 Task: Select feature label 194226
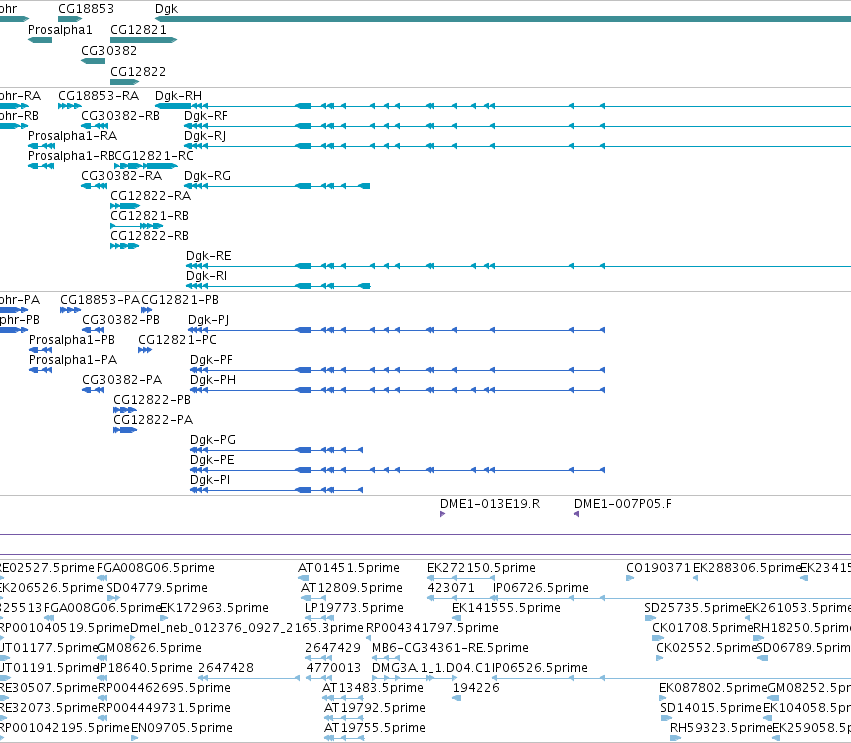point(476,688)
